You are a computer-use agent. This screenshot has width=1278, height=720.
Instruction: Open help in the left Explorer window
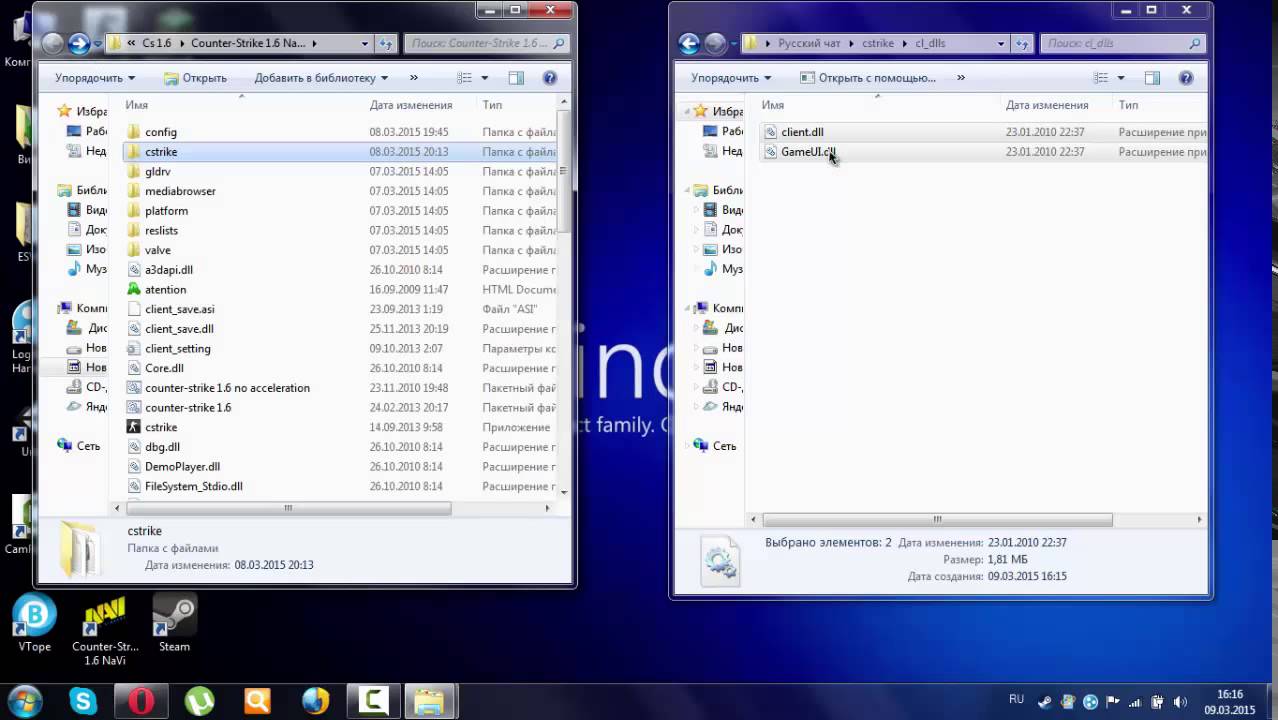point(549,77)
